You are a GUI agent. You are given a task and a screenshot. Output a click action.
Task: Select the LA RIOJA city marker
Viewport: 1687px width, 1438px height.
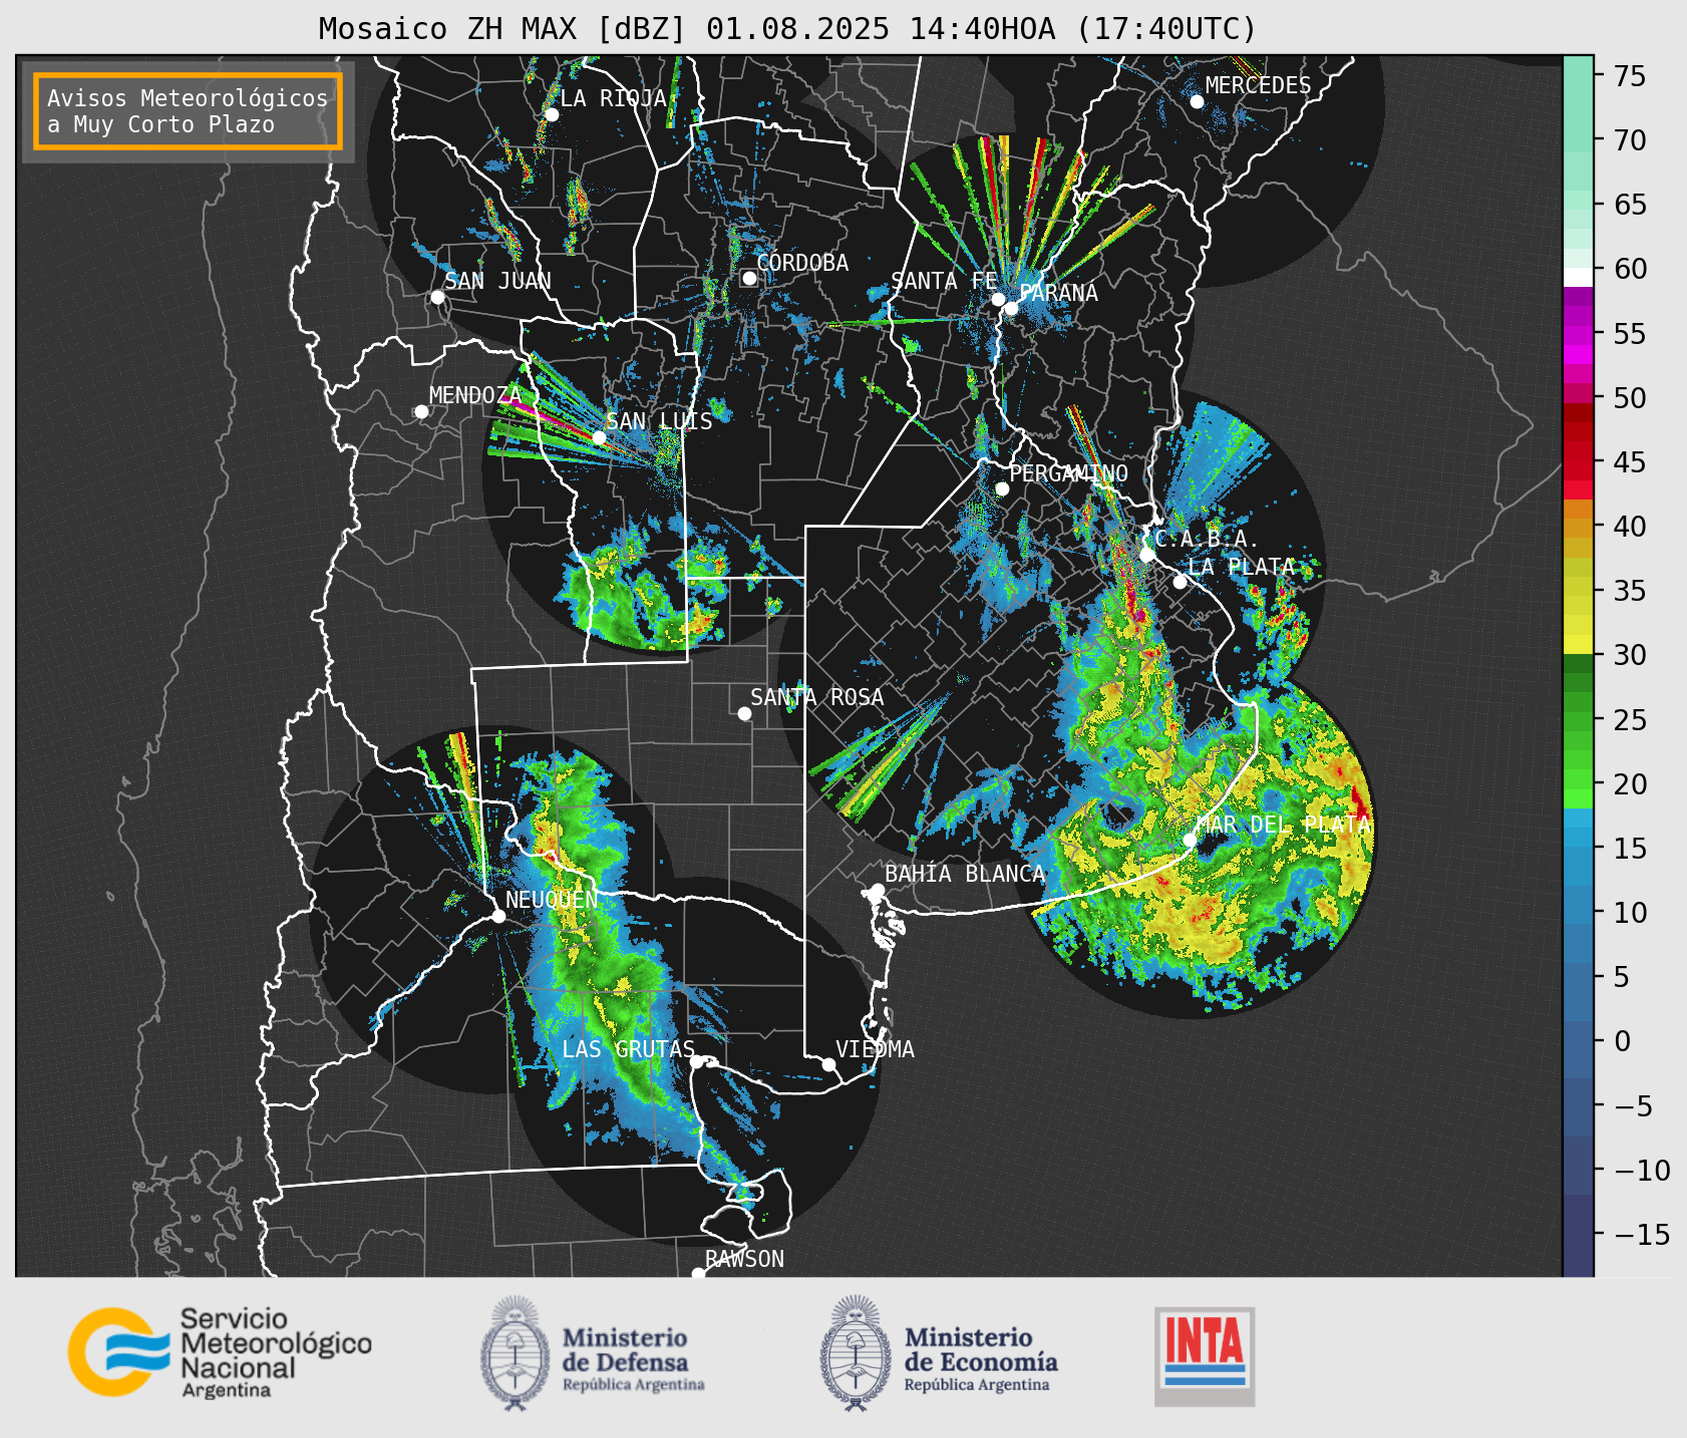(551, 115)
